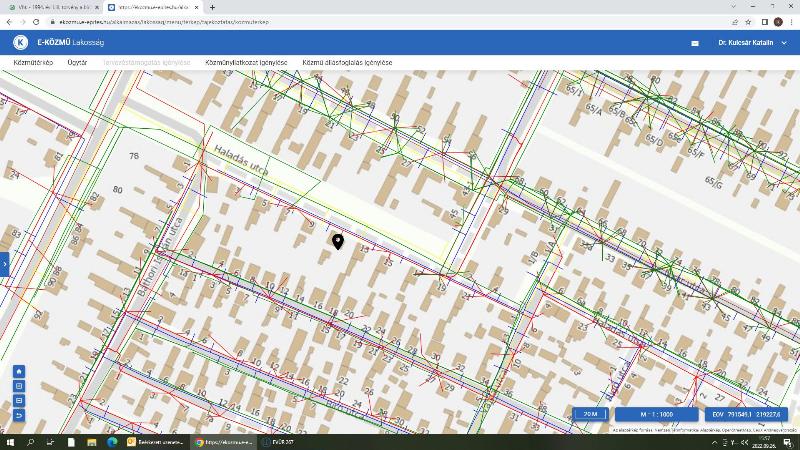The height and width of the screenshot is (450, 800).
Task: Expand the left side panel arrow tab
Action: click(x=5, y=264)
